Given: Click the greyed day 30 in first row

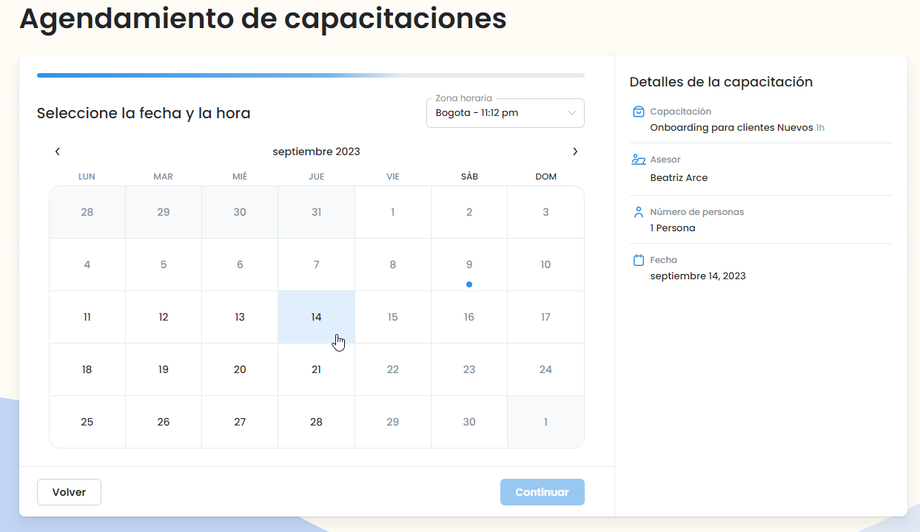Looking at the screenshot, I should pyautogui.click(x=240, y=212).
